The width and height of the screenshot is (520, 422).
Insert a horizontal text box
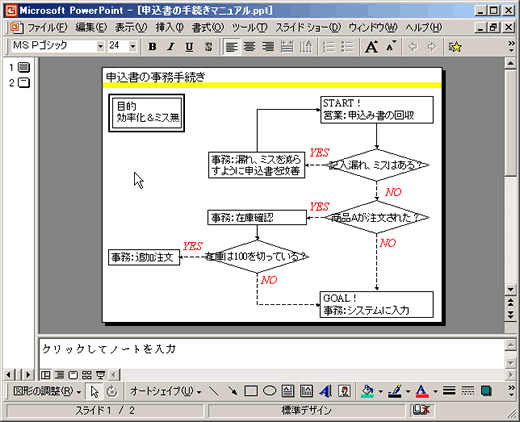(x=288, y=391)
